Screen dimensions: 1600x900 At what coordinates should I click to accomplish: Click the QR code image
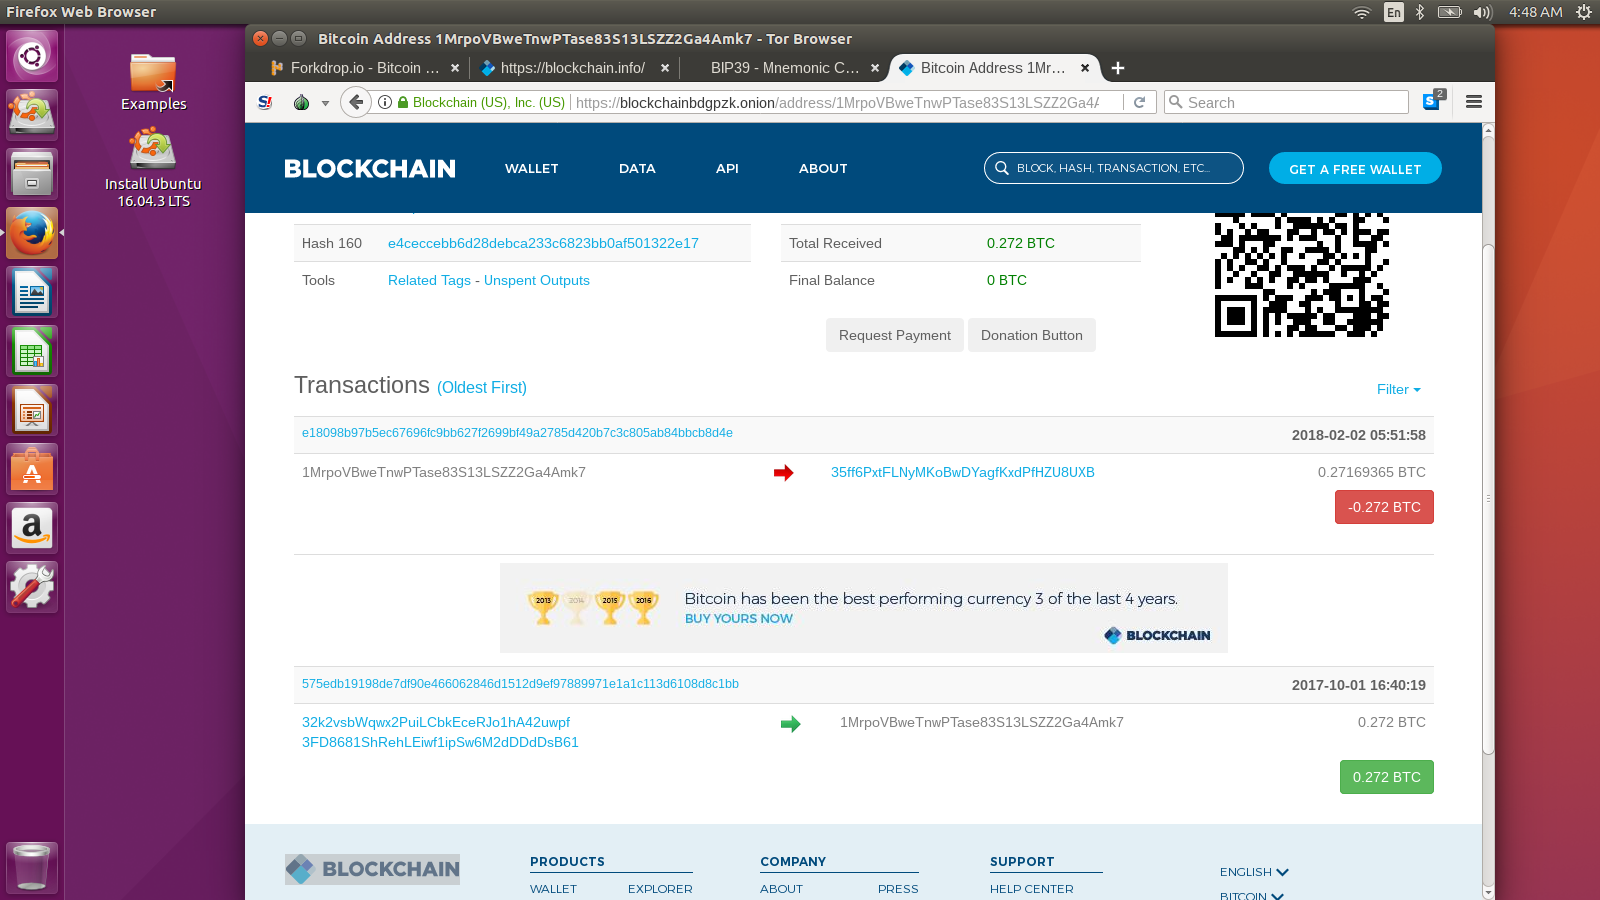[x=1302, y=275]
